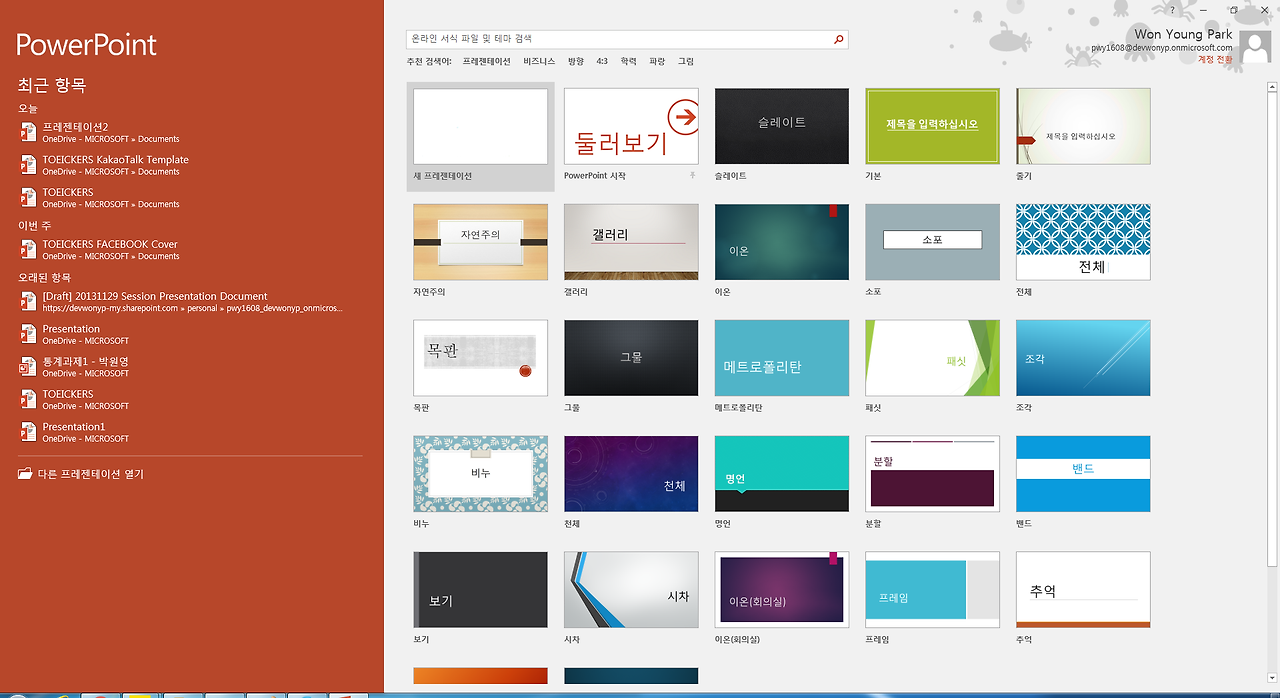Click the 계정 전환 account switch link
1280x698 pixels.
1215,59
